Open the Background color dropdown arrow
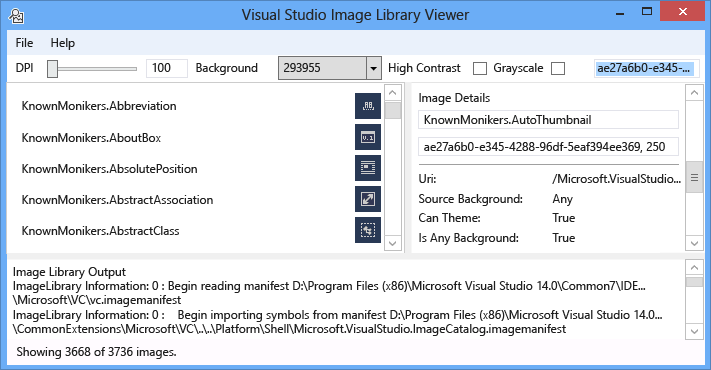711x370 pixels. pyautogui.click(x=373, y=68)
